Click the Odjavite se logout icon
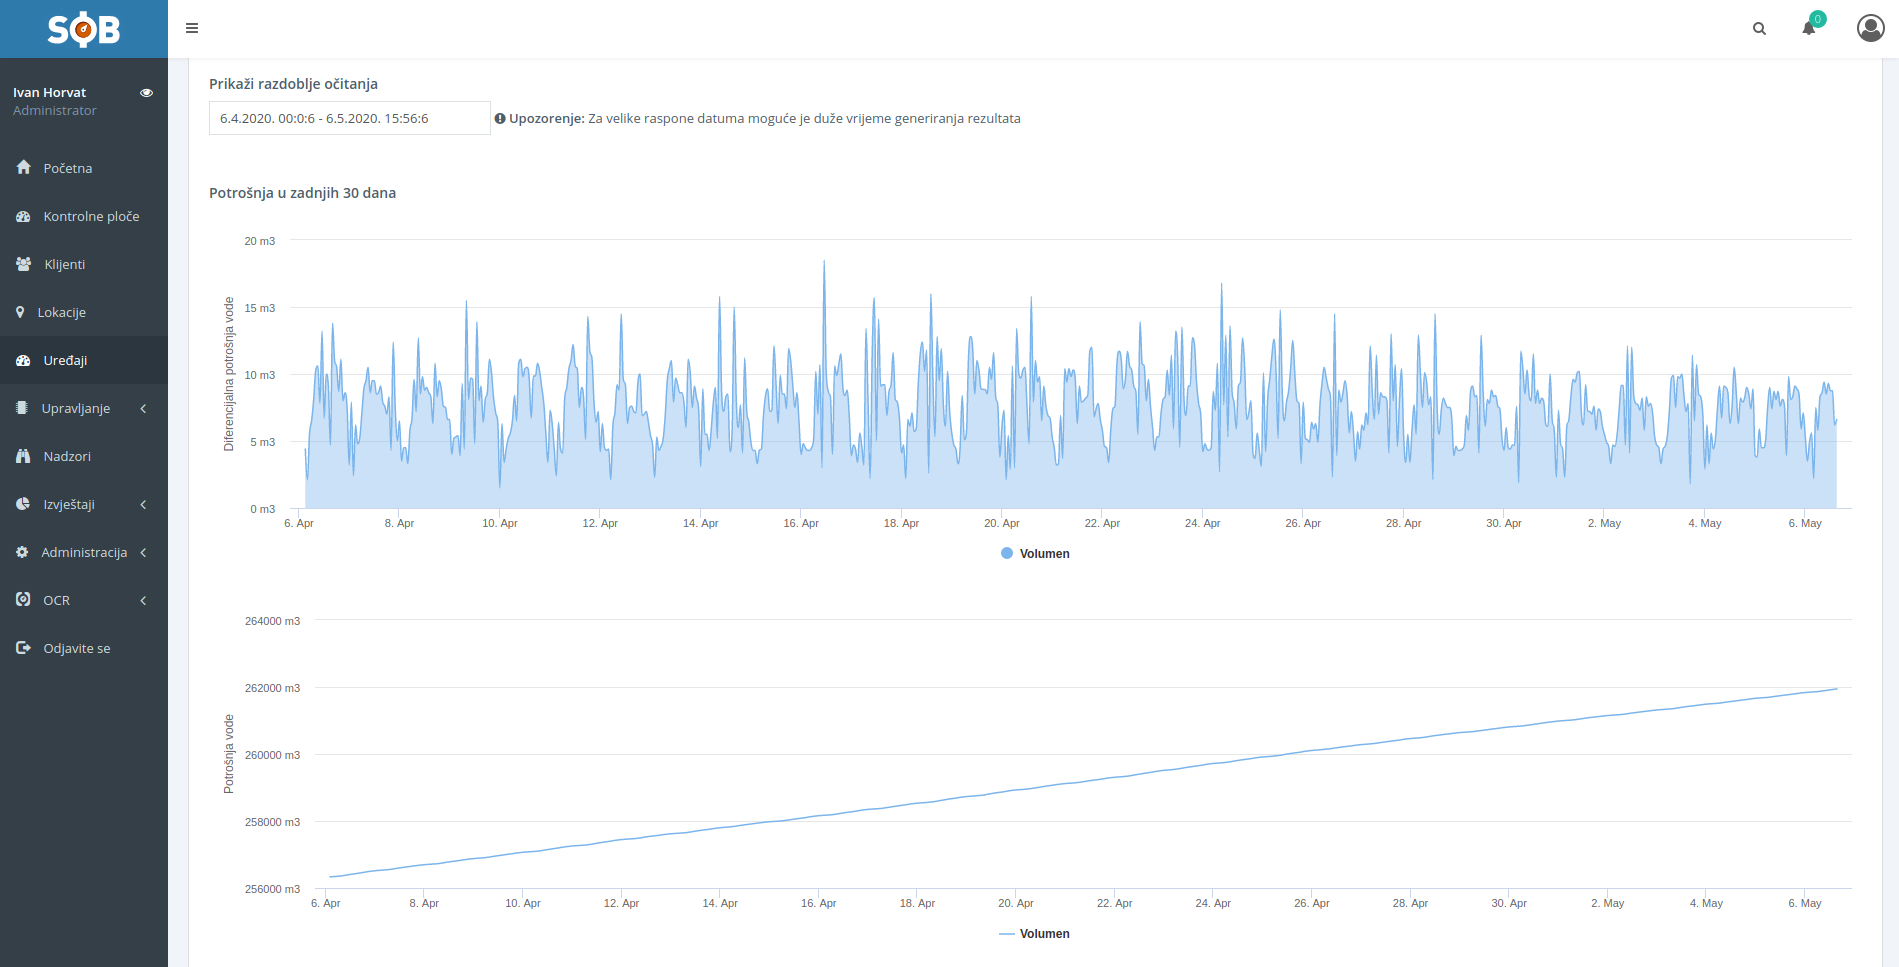Viewport: 1899px width, 967px height. (23, 648)
